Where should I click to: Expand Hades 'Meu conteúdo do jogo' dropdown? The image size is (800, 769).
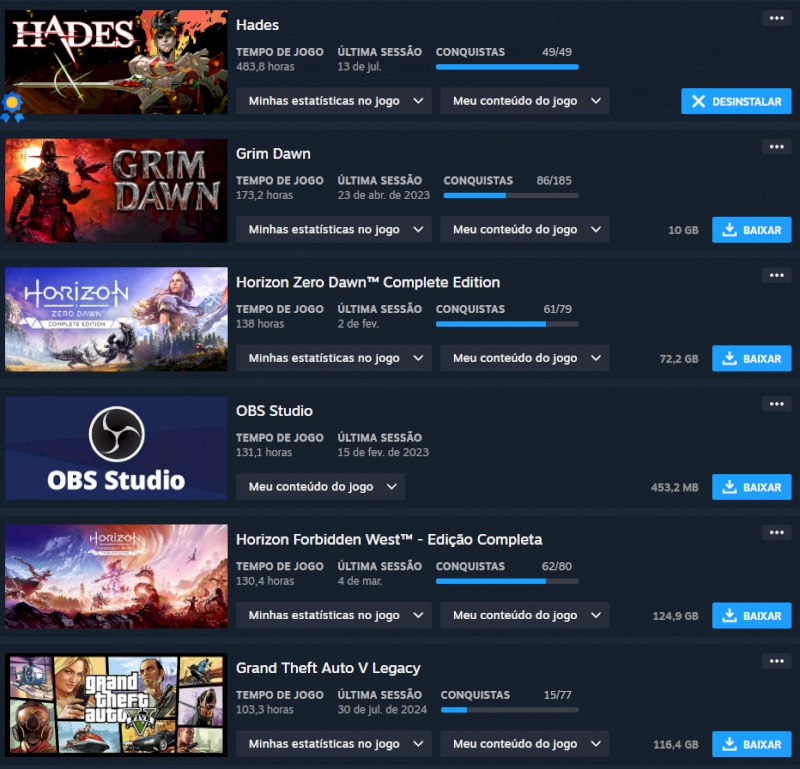[524, 101]
